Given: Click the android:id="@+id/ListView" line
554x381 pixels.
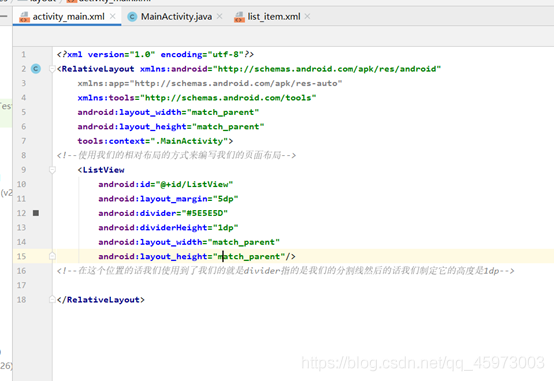Looking at the screenshot, I should tap(166, 184).
